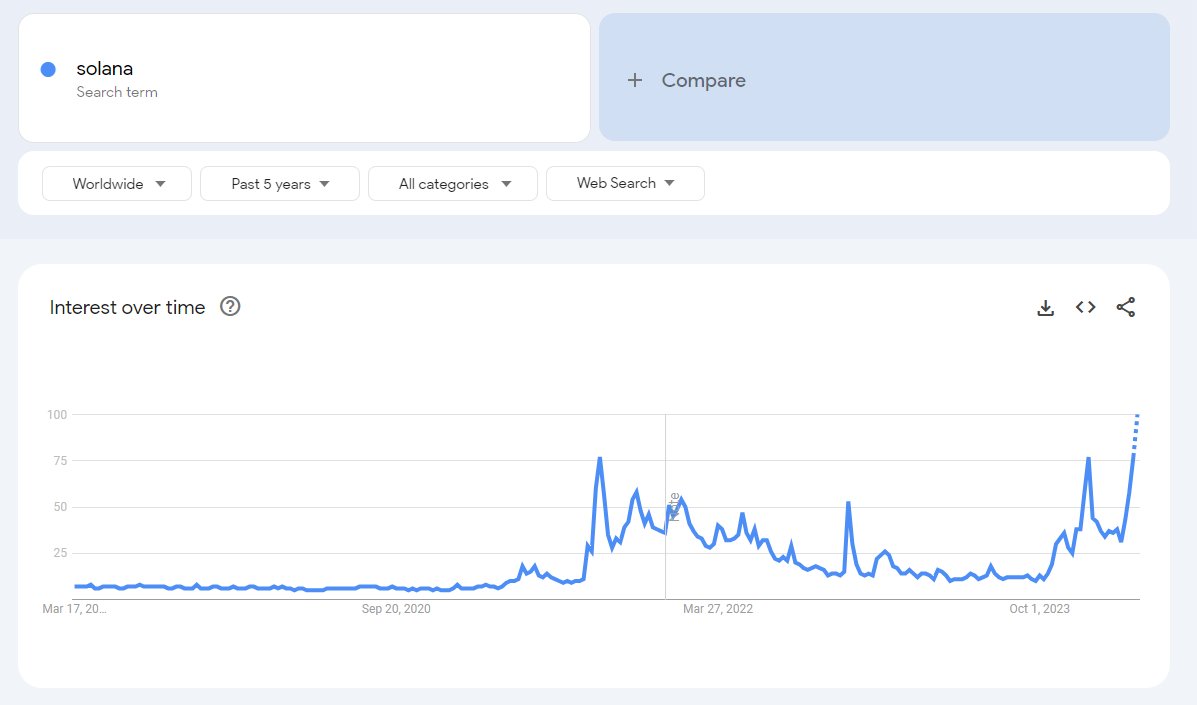Click the truncated Mar 17 axis label
Screen dimensions: 1197x705
pos(74,609)
